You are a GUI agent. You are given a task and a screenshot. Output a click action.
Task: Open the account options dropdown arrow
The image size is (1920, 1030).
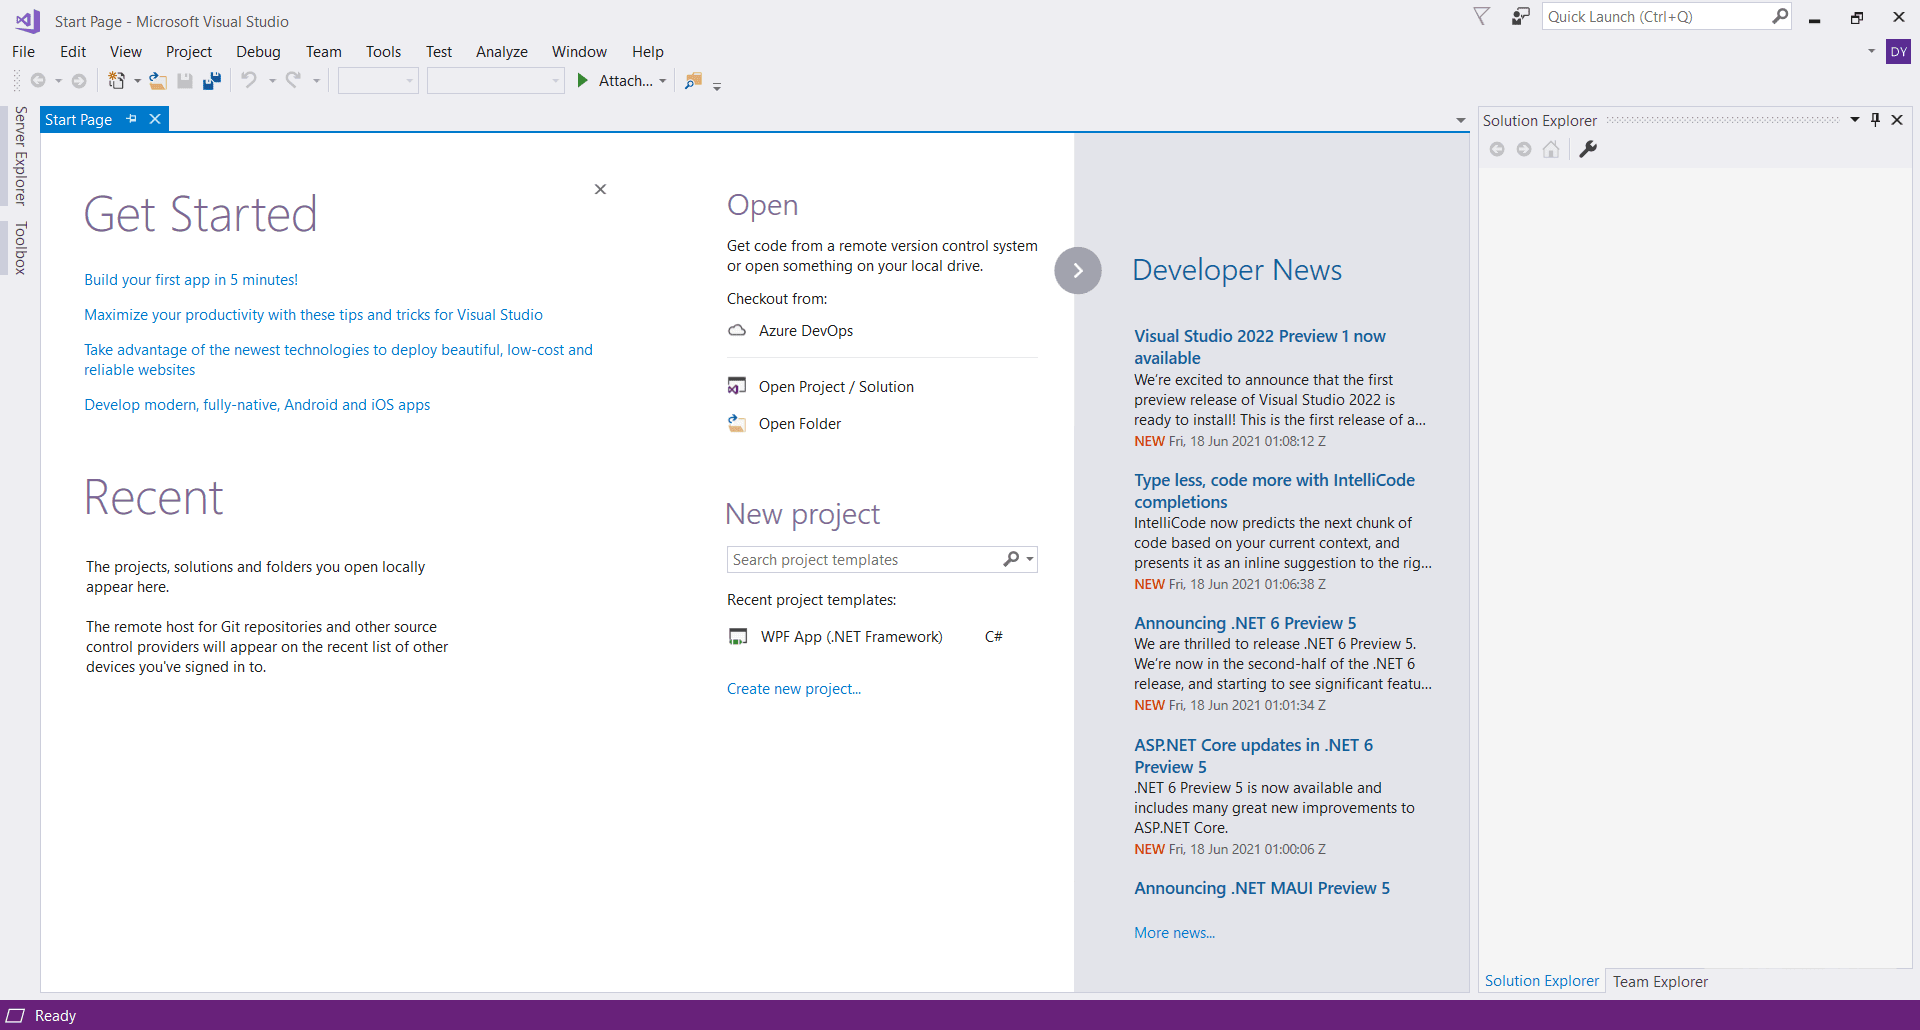point(1871,51)
